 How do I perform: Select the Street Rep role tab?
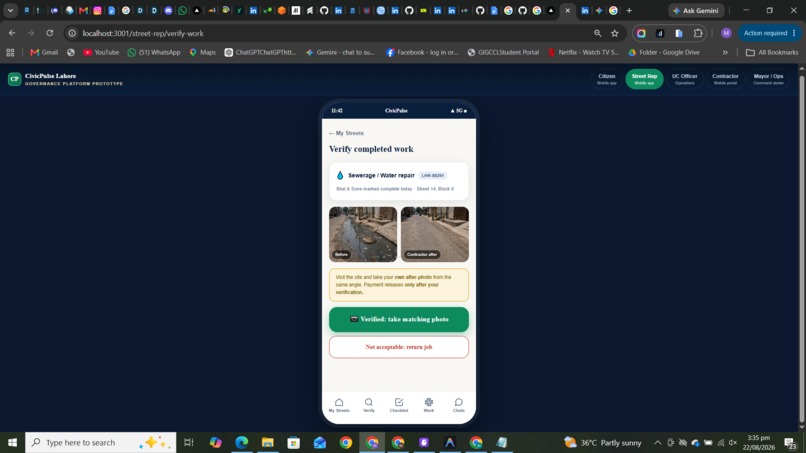tap(644, 79)
